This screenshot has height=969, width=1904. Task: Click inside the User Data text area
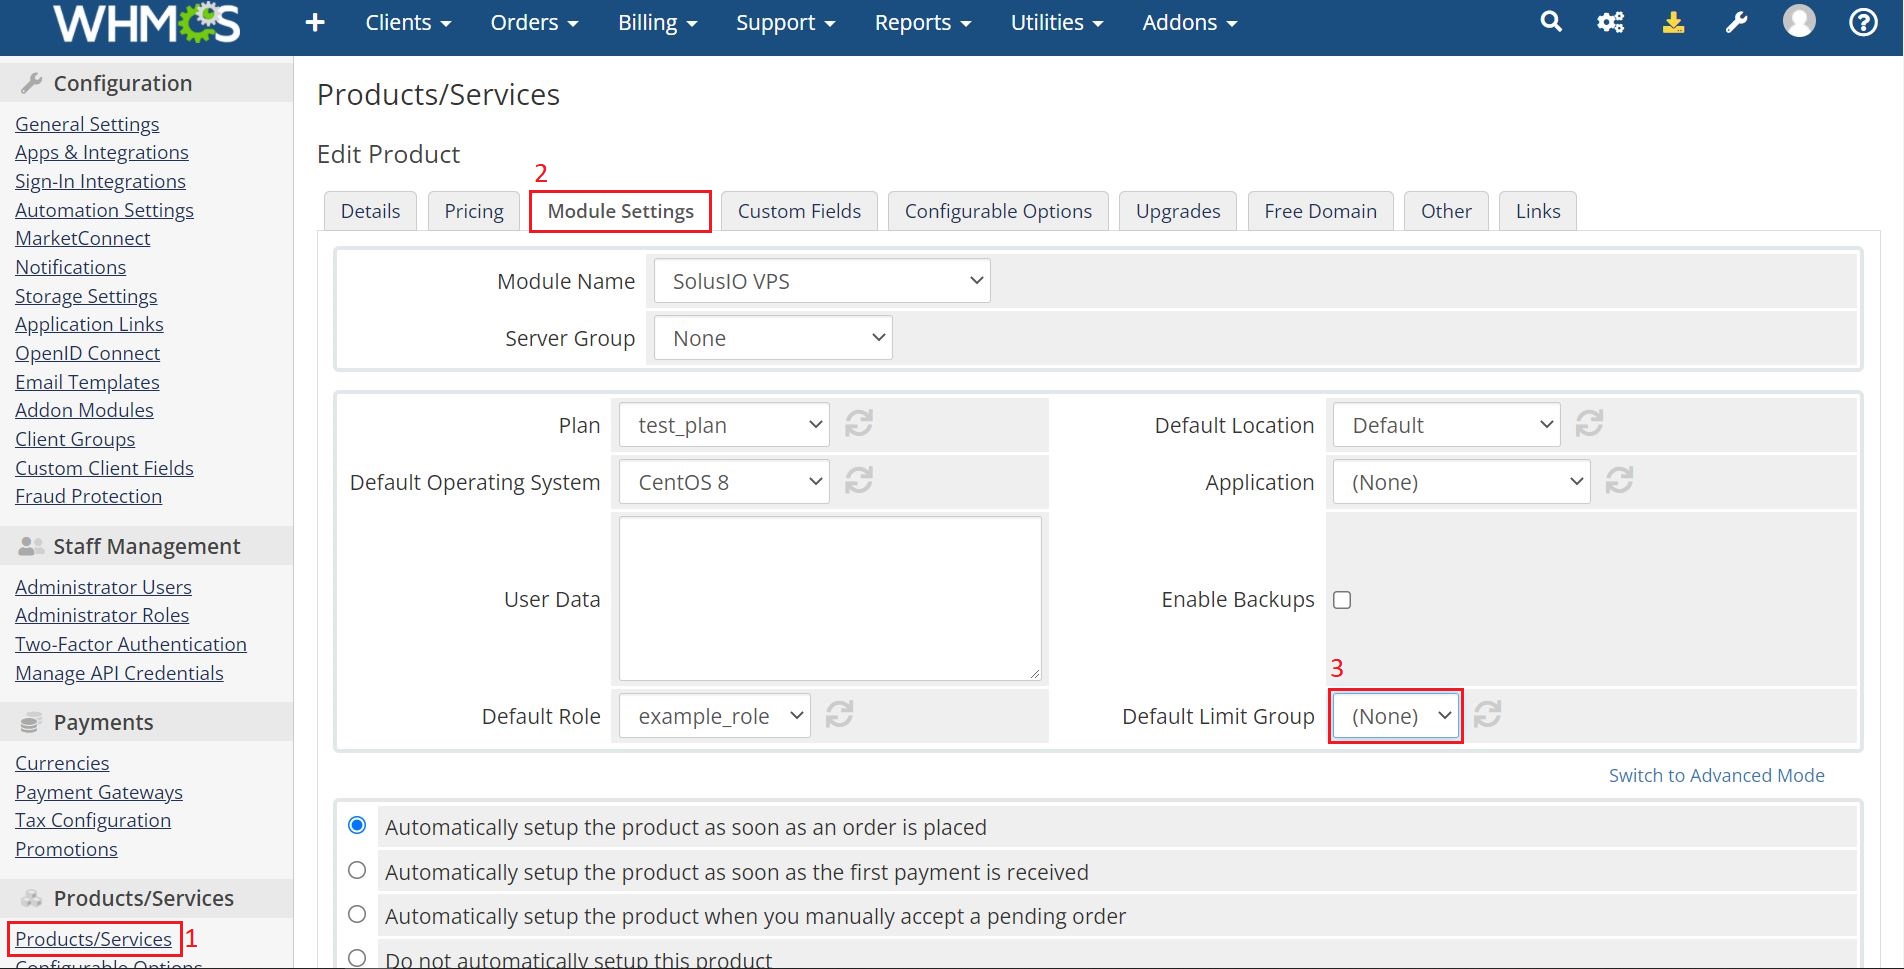pyautogui.click(x=830, y=598)
